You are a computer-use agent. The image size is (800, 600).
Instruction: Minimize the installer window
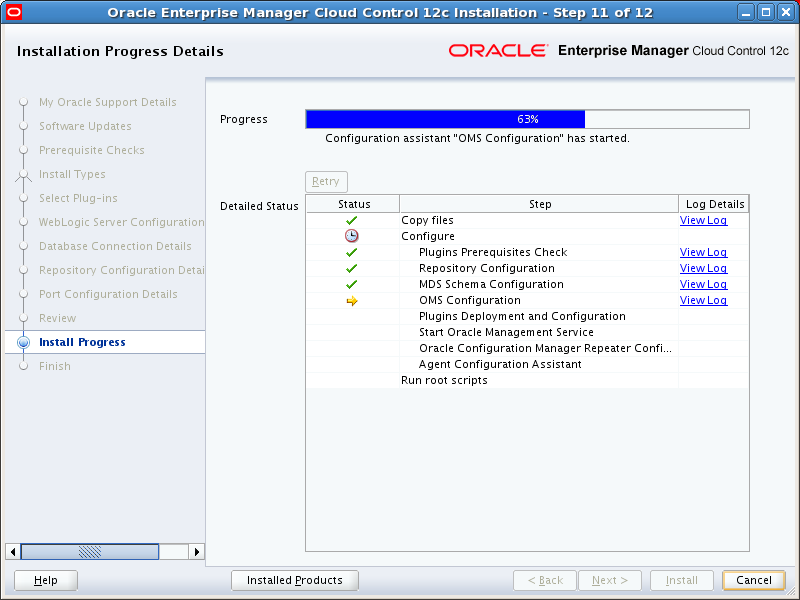click(x=746, y=12)
